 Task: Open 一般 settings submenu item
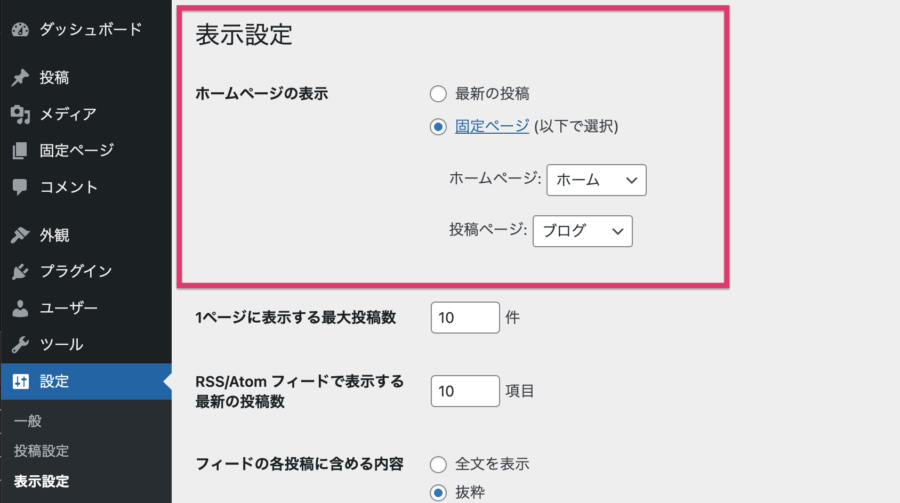(x=28, y=421)
